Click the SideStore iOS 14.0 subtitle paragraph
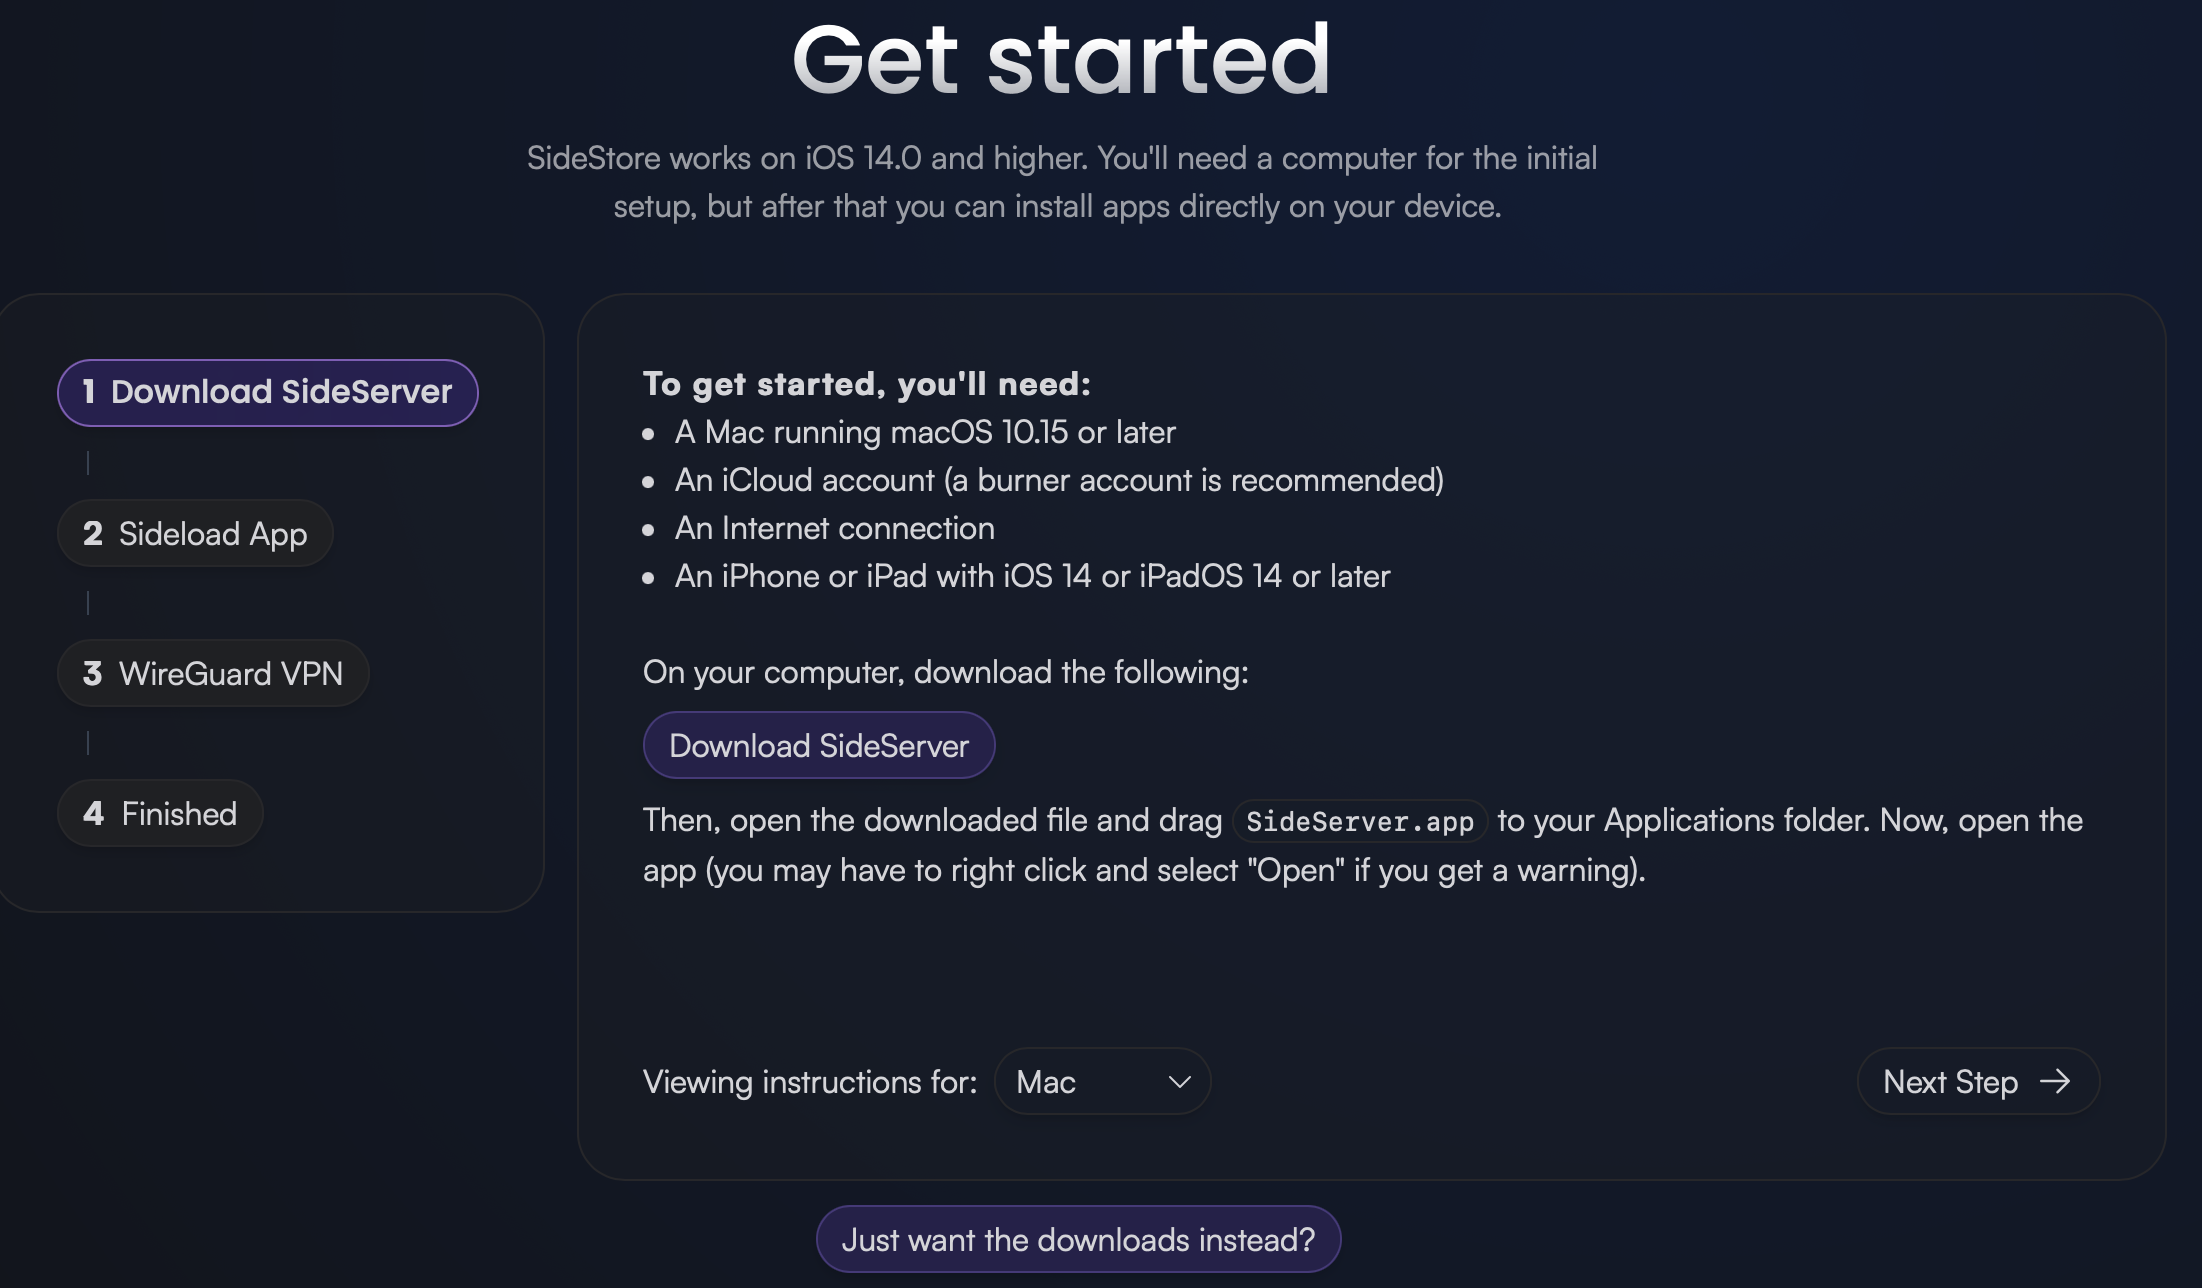 1061,182
